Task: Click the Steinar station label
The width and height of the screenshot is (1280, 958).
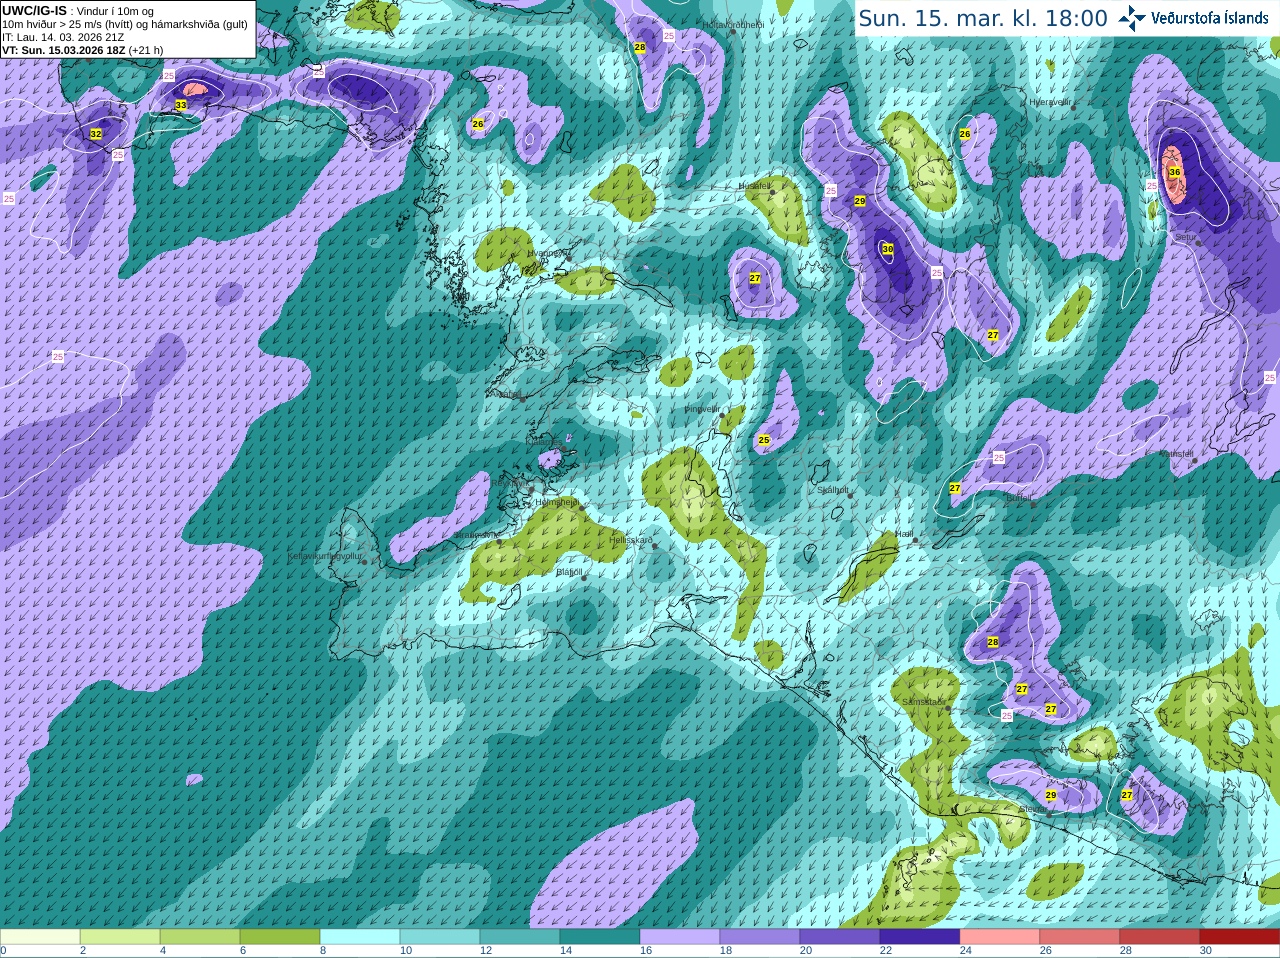Action: 1032,808
